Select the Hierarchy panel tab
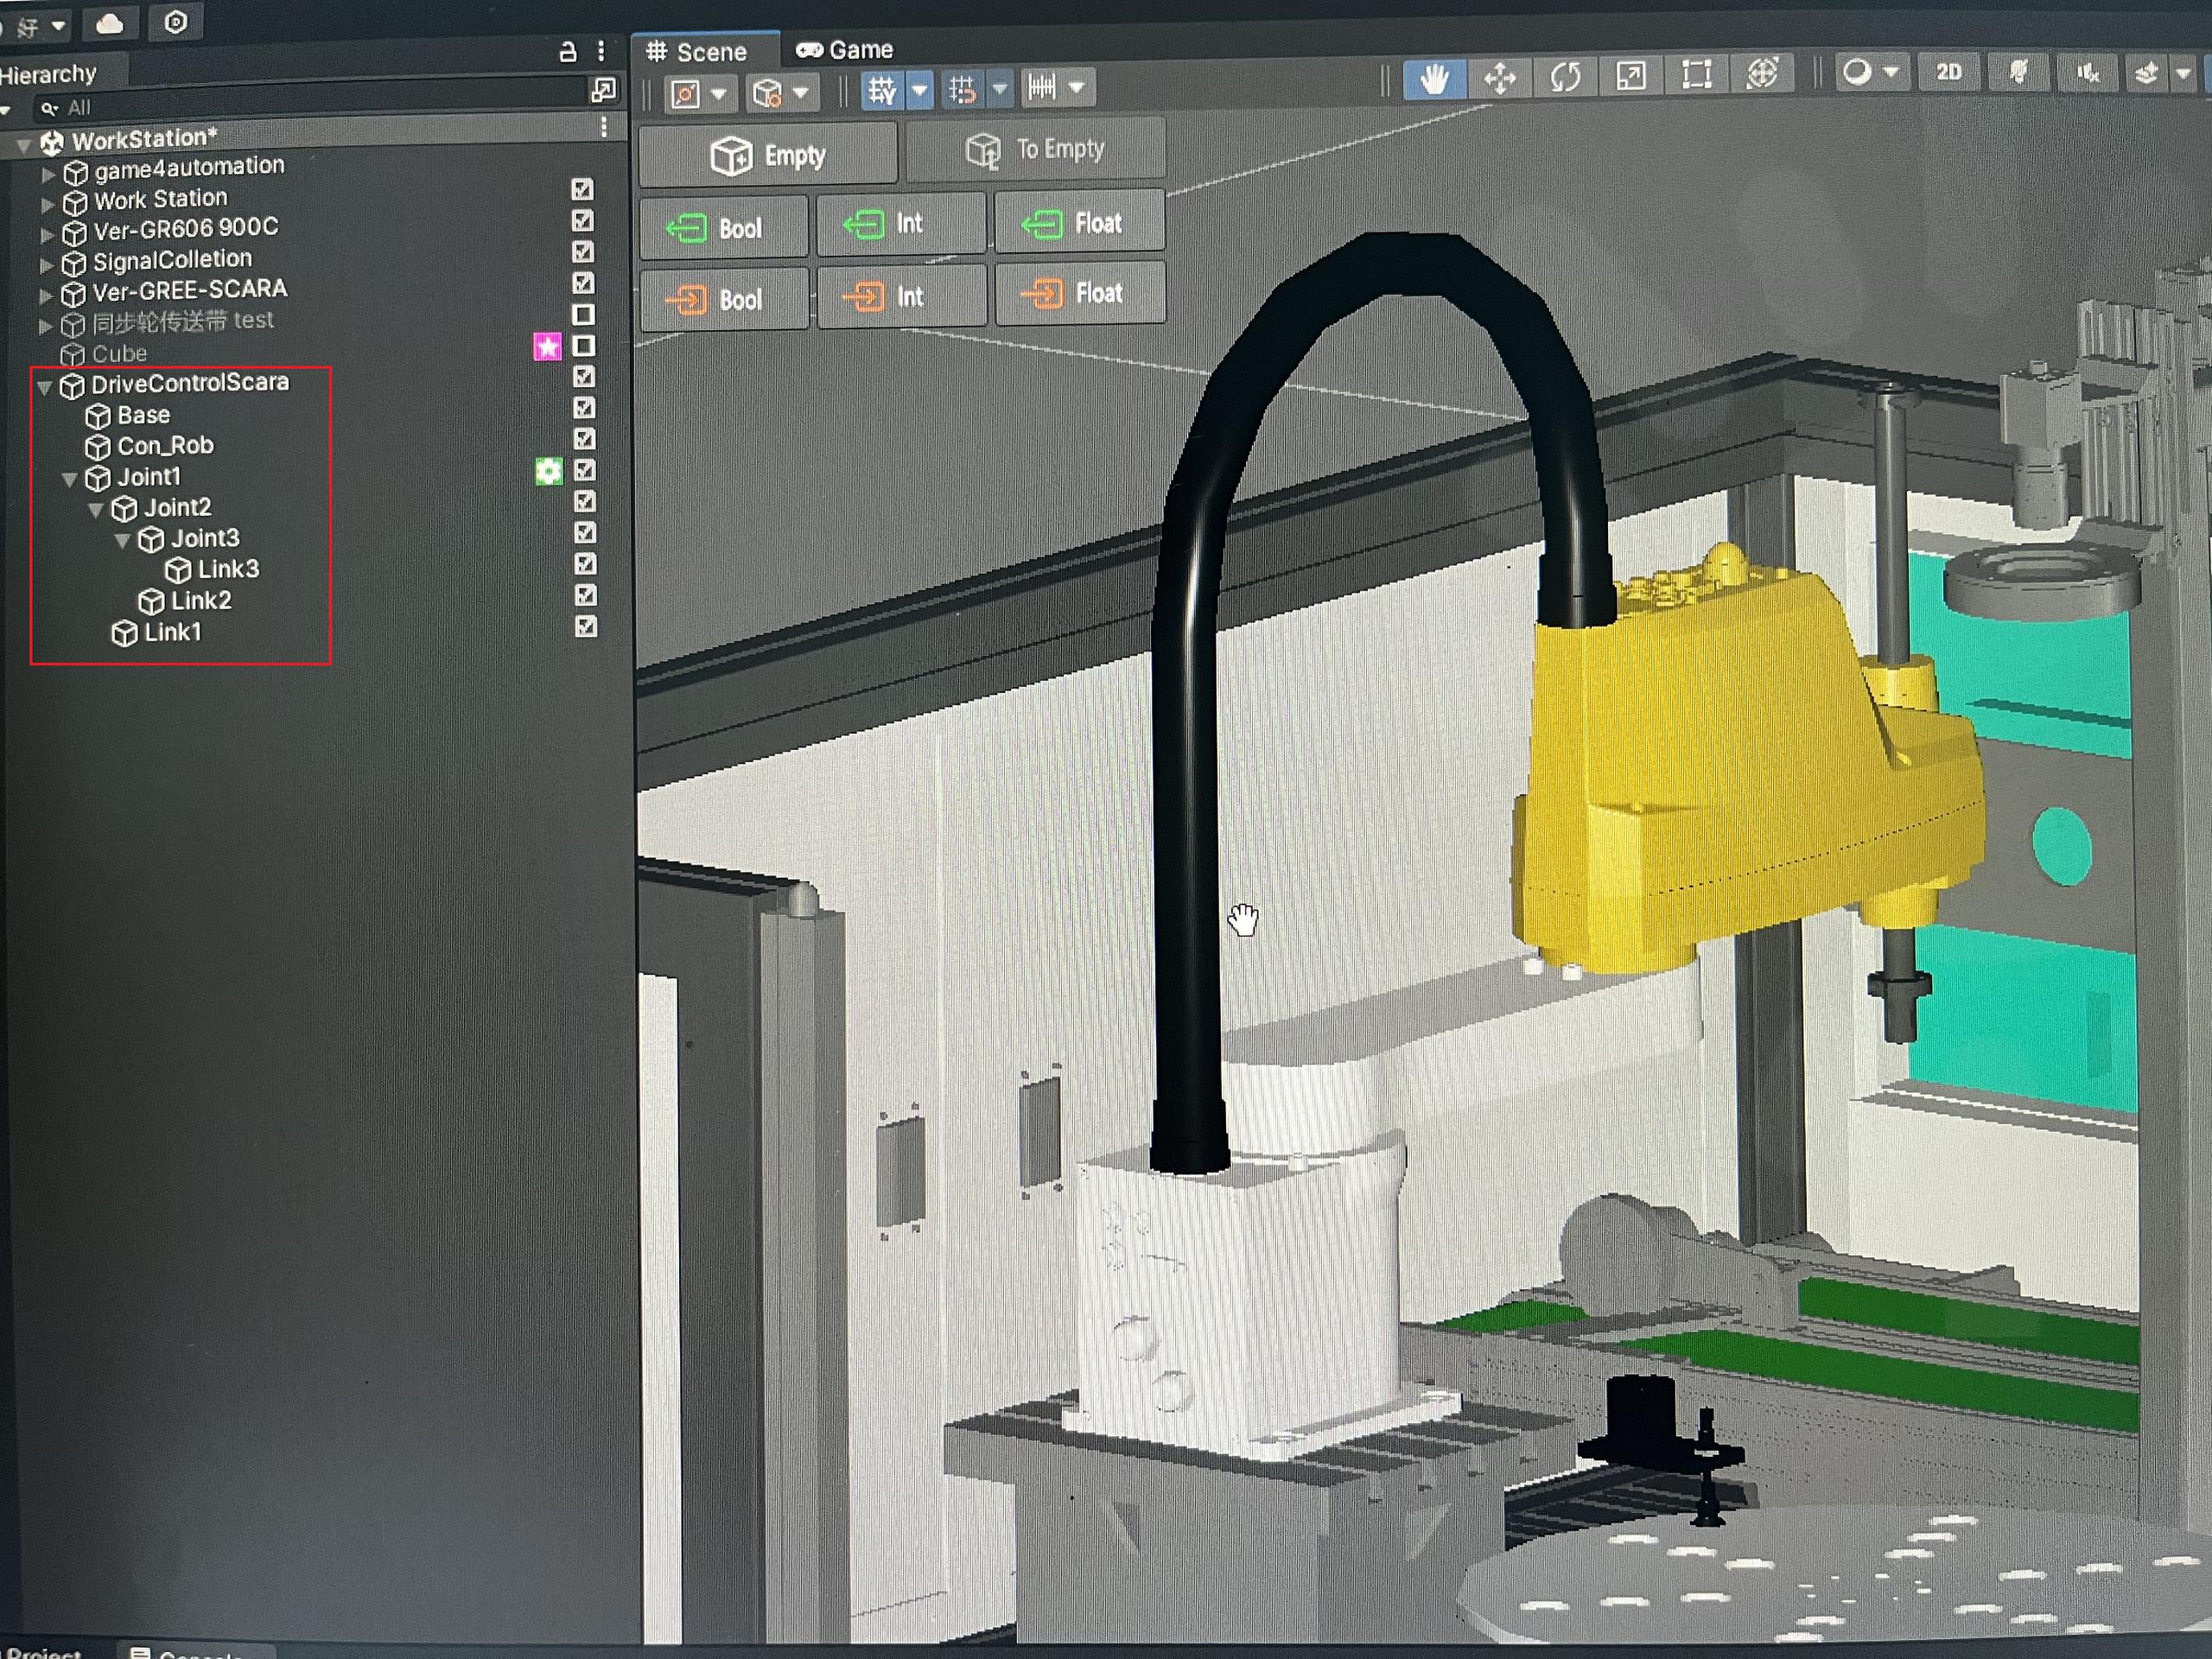Viewport: 2212px width, 1659px height. coord(49,74)
